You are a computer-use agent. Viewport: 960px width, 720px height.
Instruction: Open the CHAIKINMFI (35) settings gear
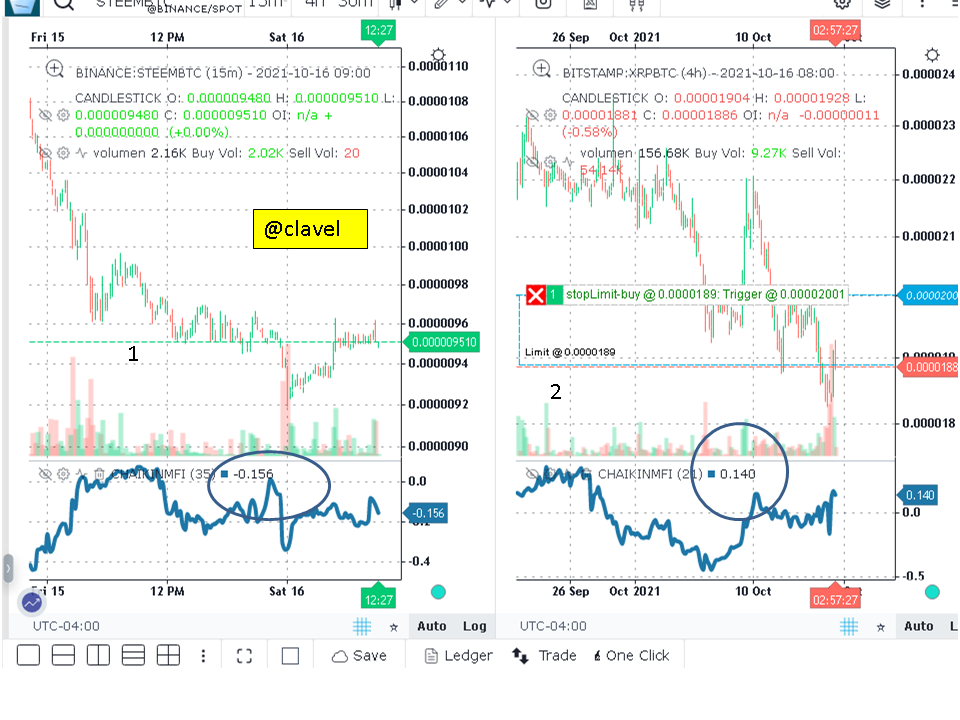point(63,474)
